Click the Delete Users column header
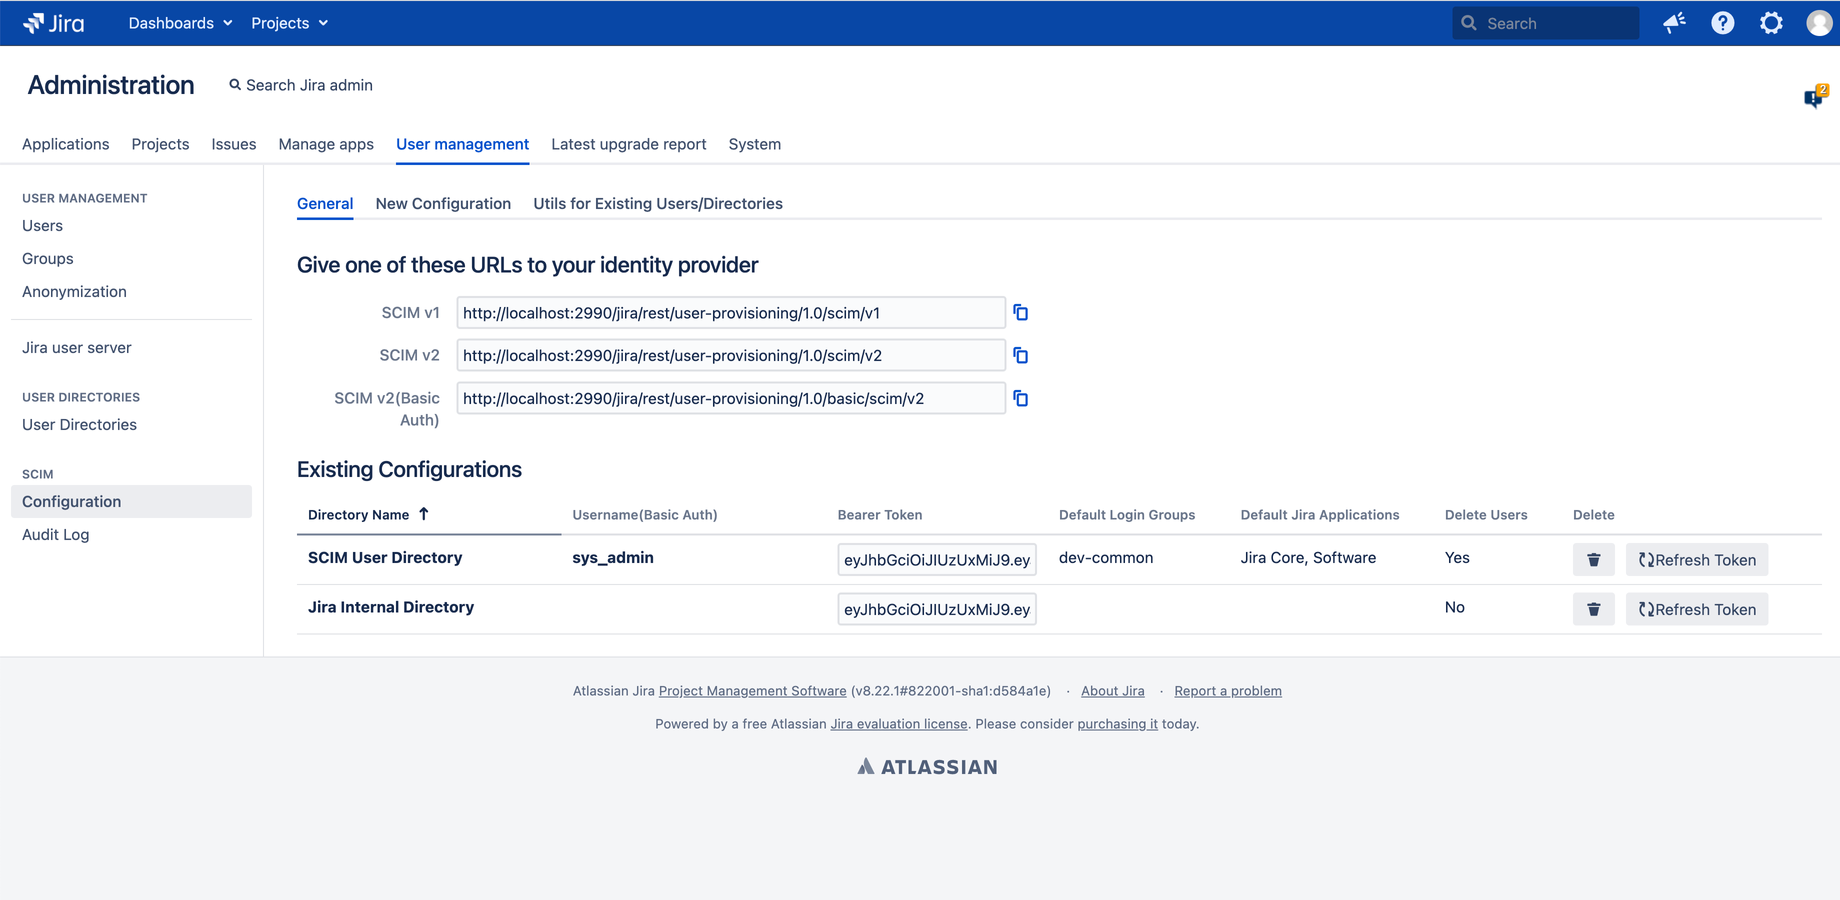 (x=1486, y=515)
